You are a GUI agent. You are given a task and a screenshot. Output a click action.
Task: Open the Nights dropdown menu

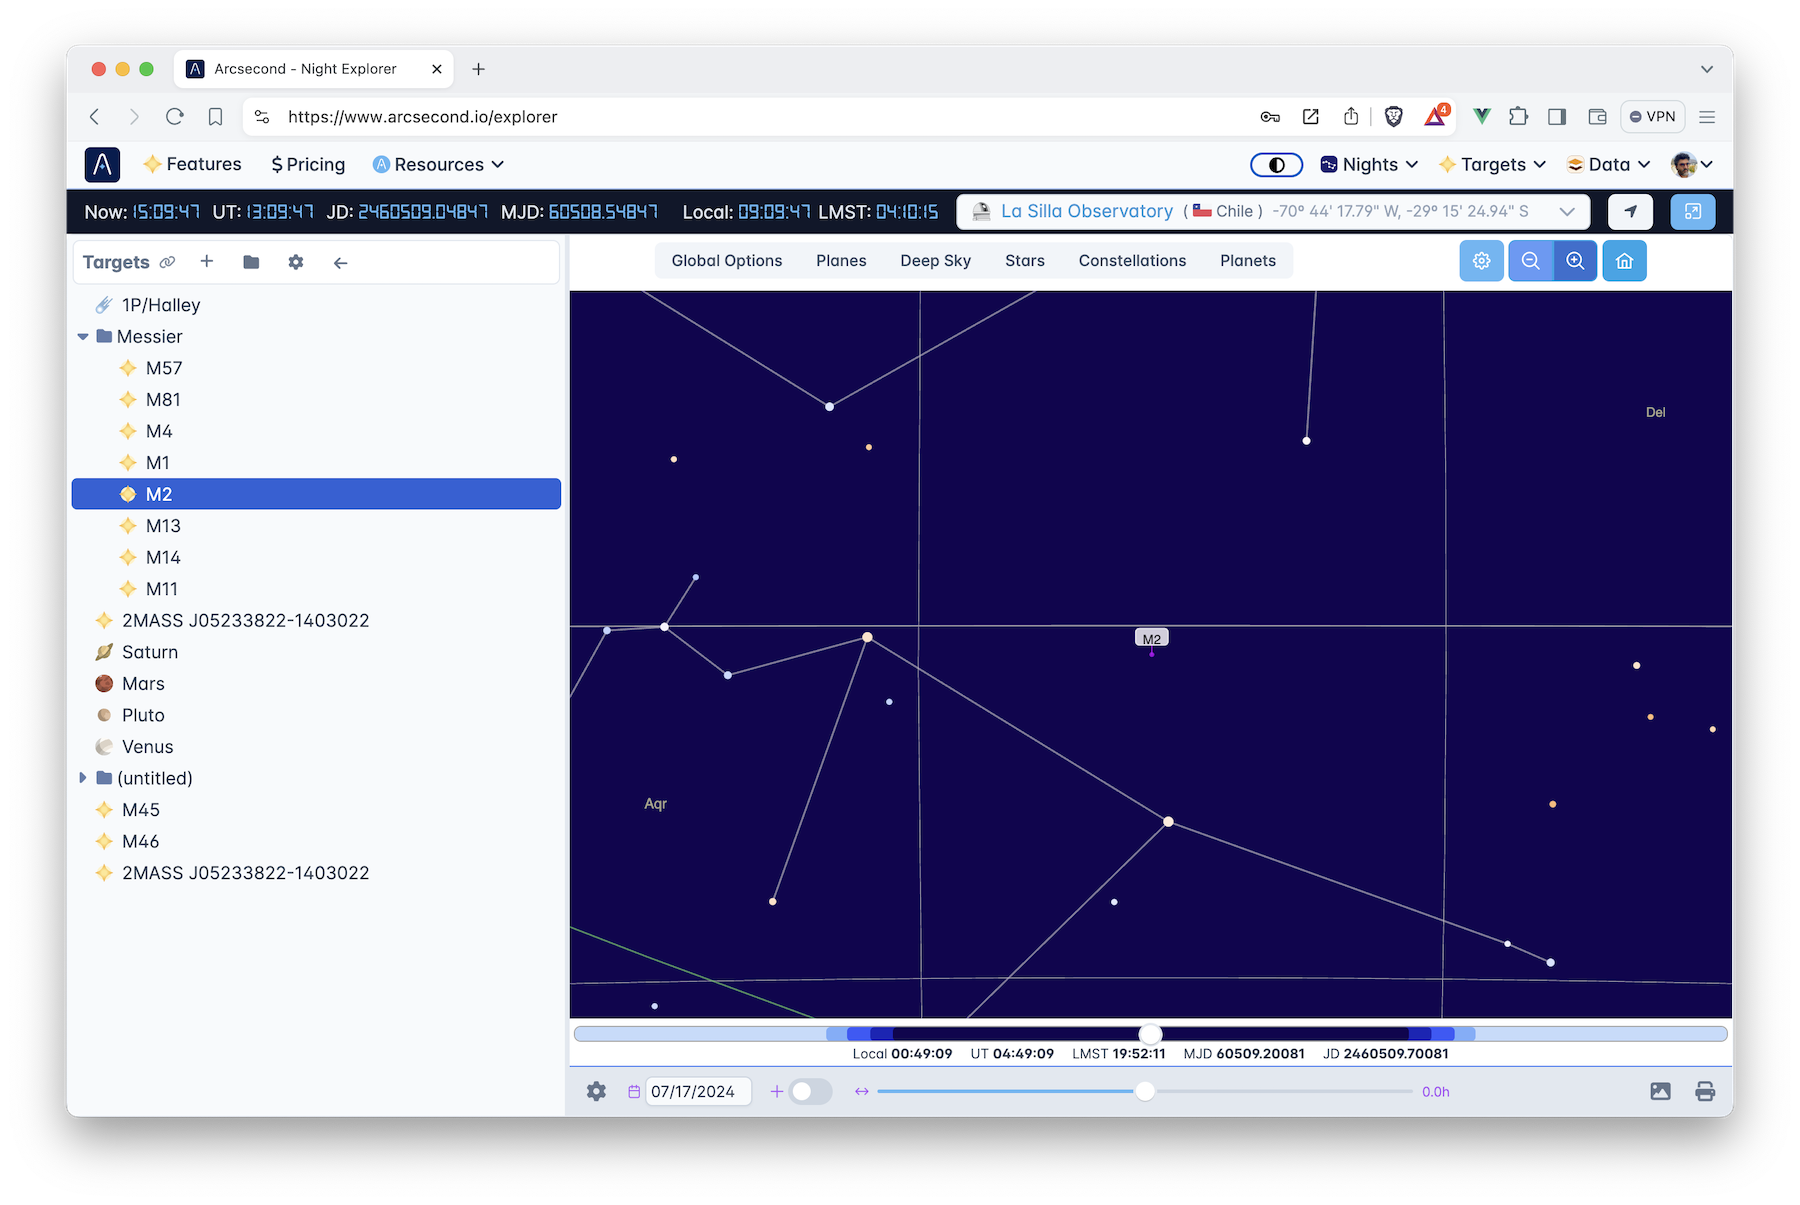(1368, 164)
